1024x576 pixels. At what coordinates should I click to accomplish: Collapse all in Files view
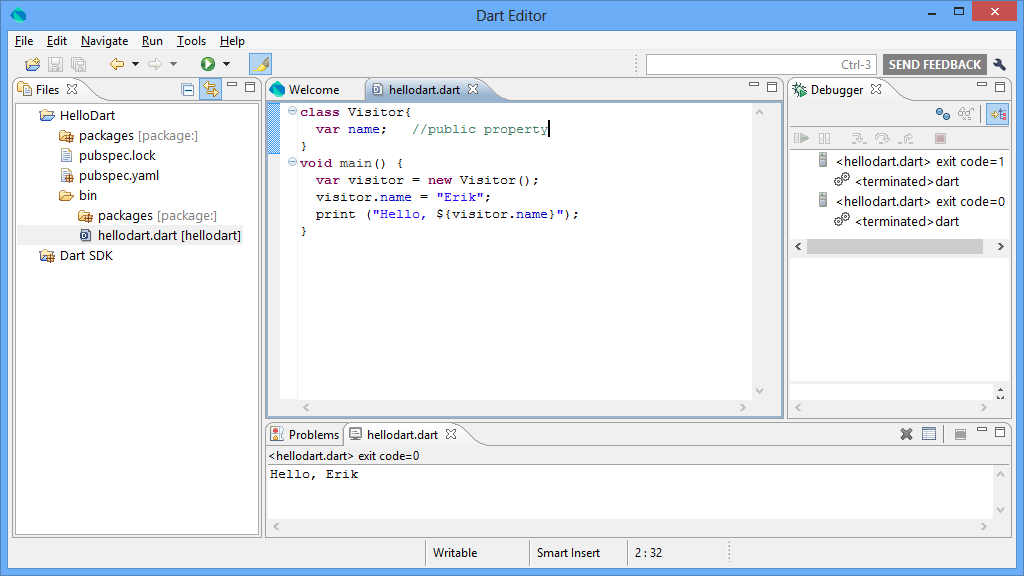pos(187,89)
